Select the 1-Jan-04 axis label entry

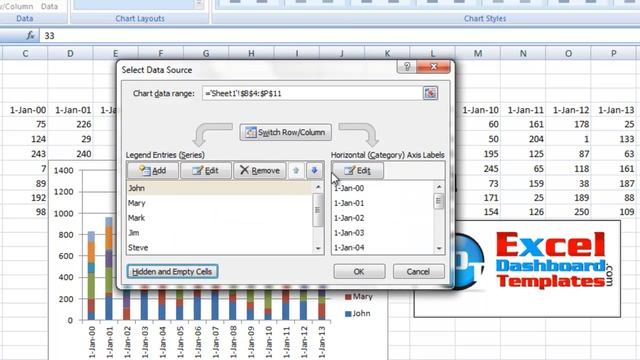(x=383, y=247)
